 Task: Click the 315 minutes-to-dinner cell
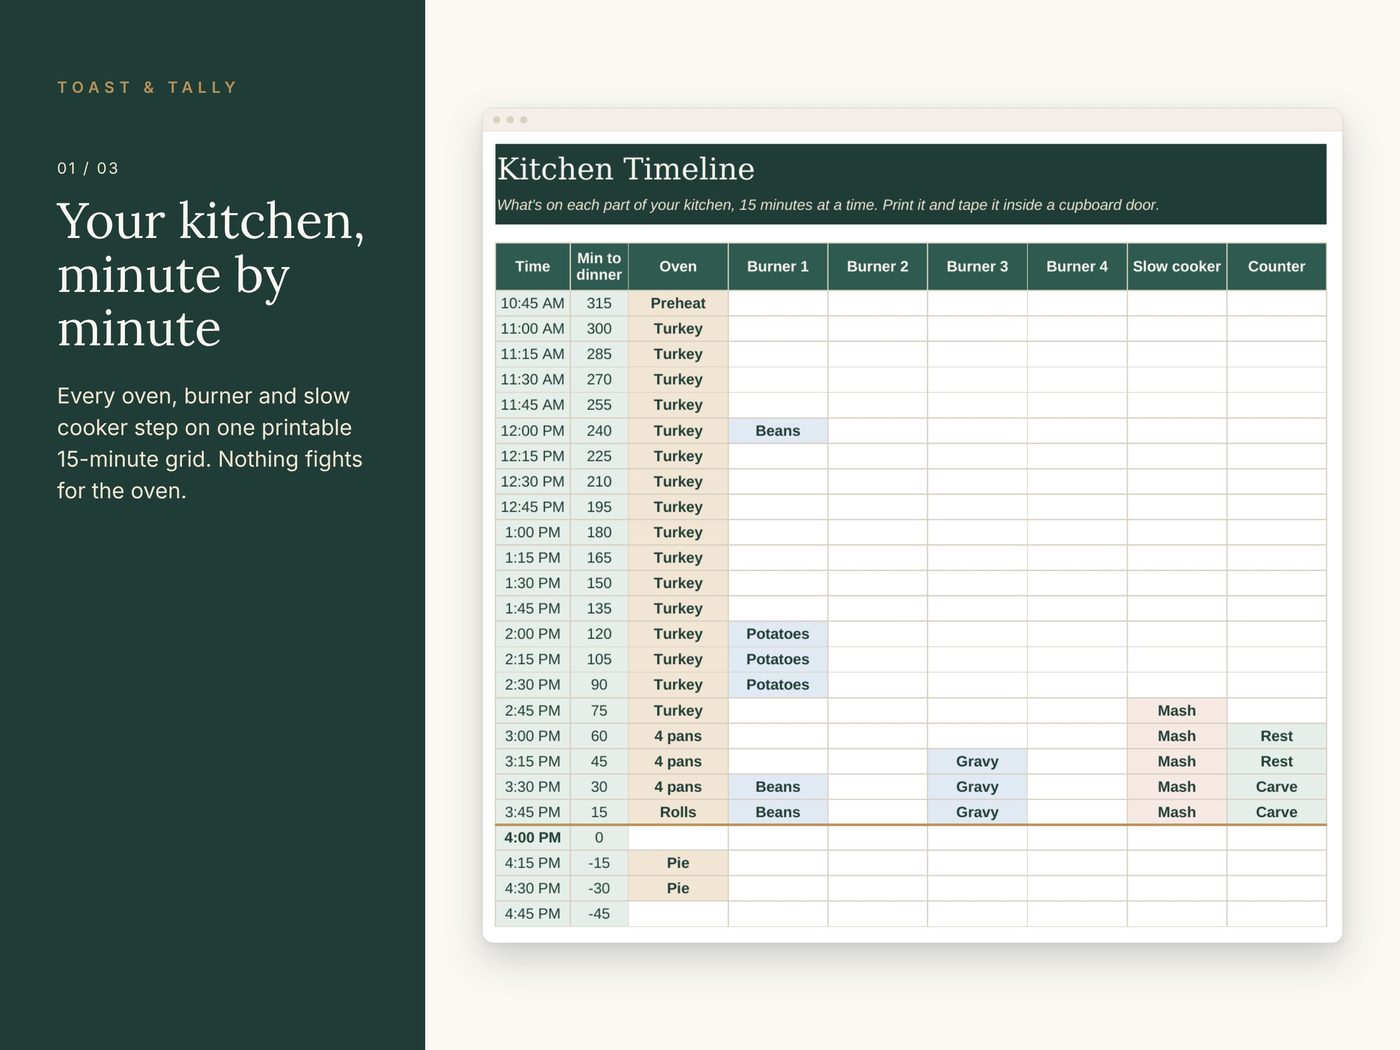point(599,303)
